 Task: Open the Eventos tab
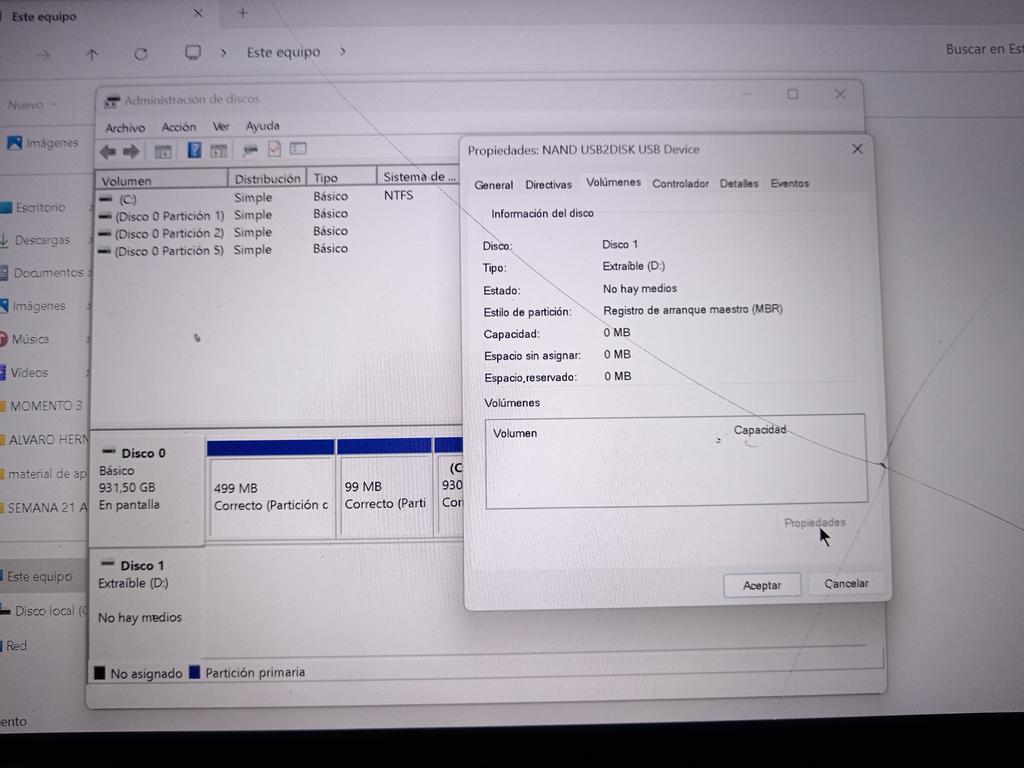pyautogui.click(x=790, y=184)
